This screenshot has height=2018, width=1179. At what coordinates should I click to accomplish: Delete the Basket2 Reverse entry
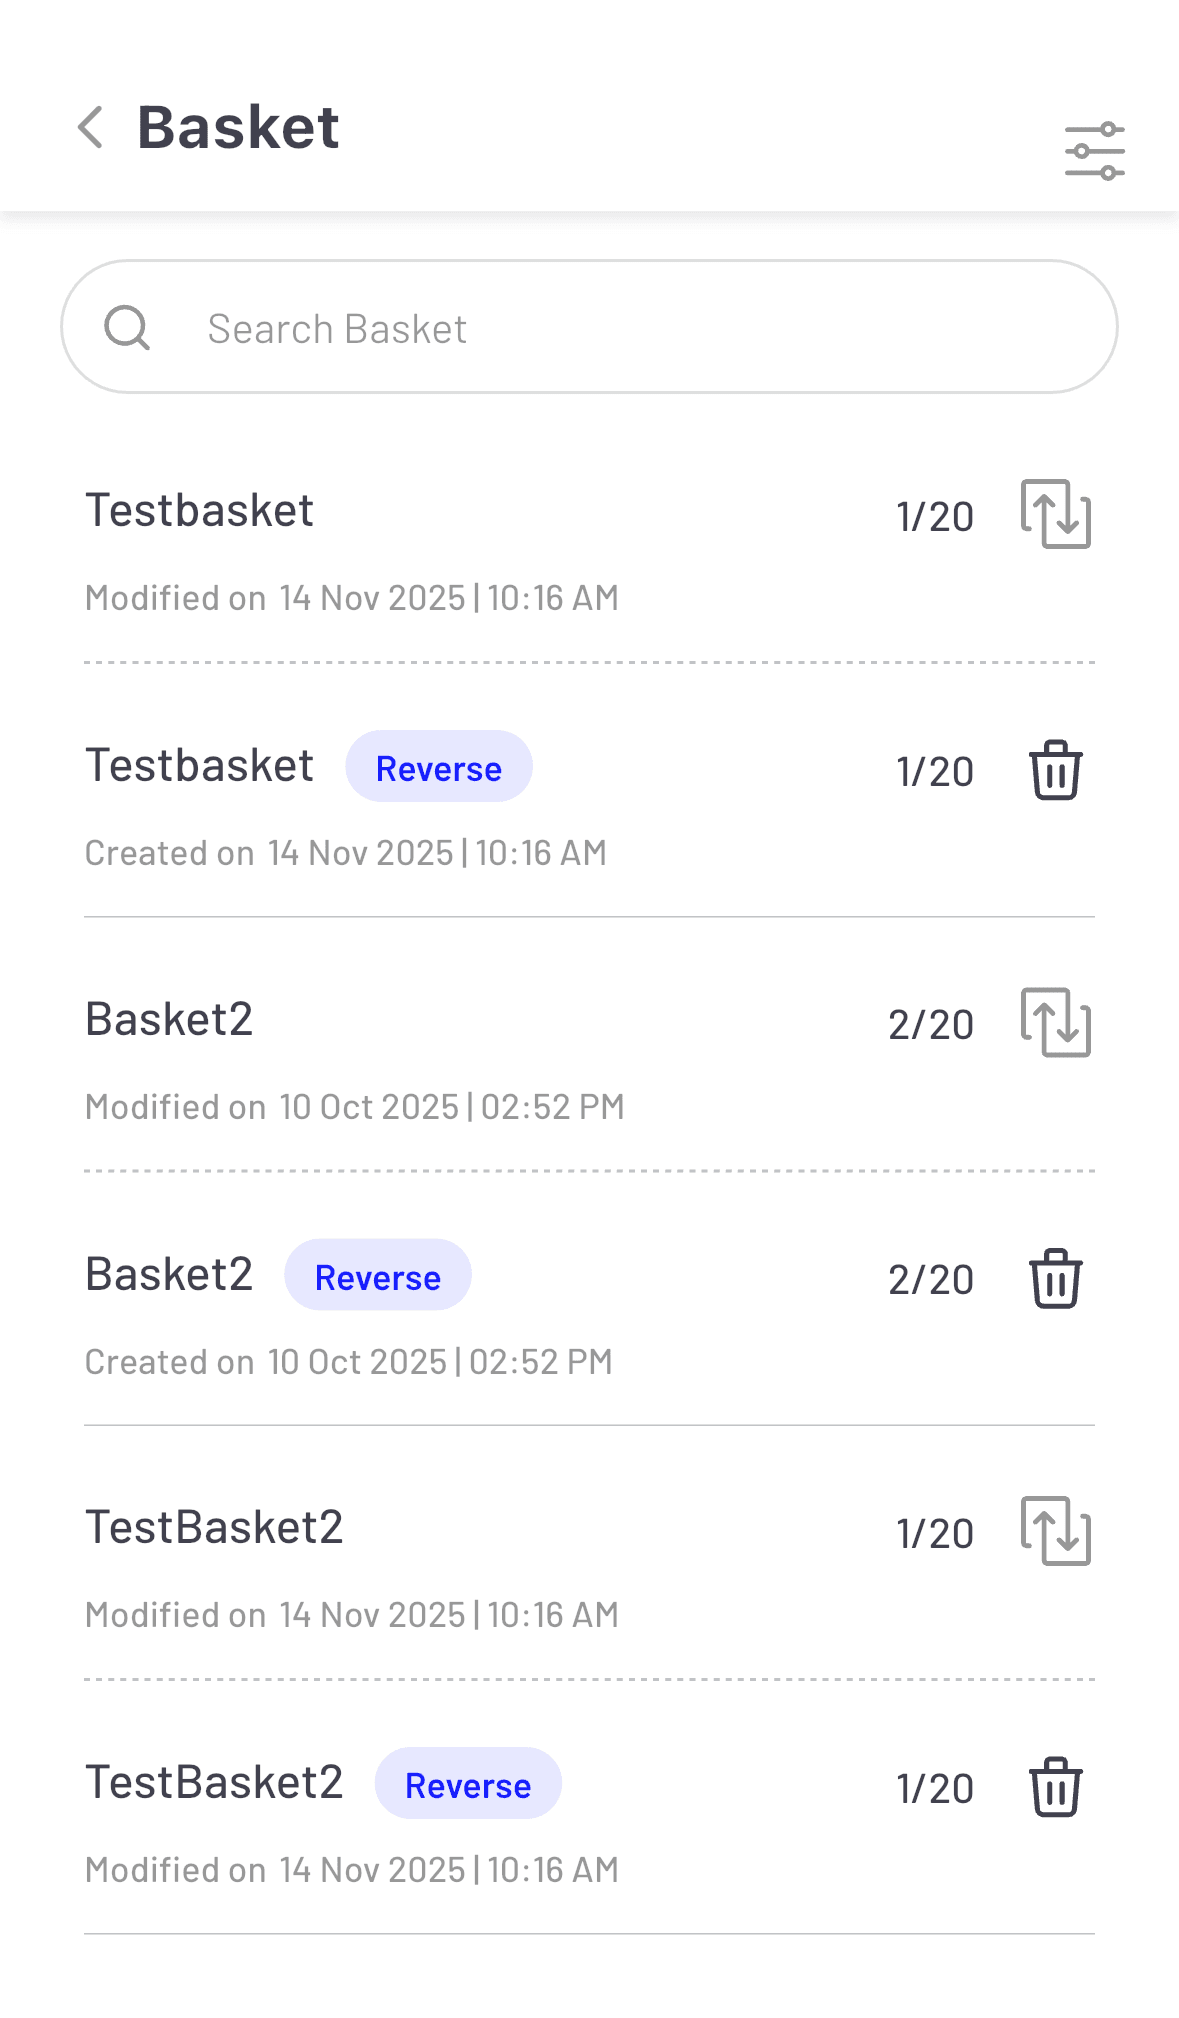coord(1055,1278)
